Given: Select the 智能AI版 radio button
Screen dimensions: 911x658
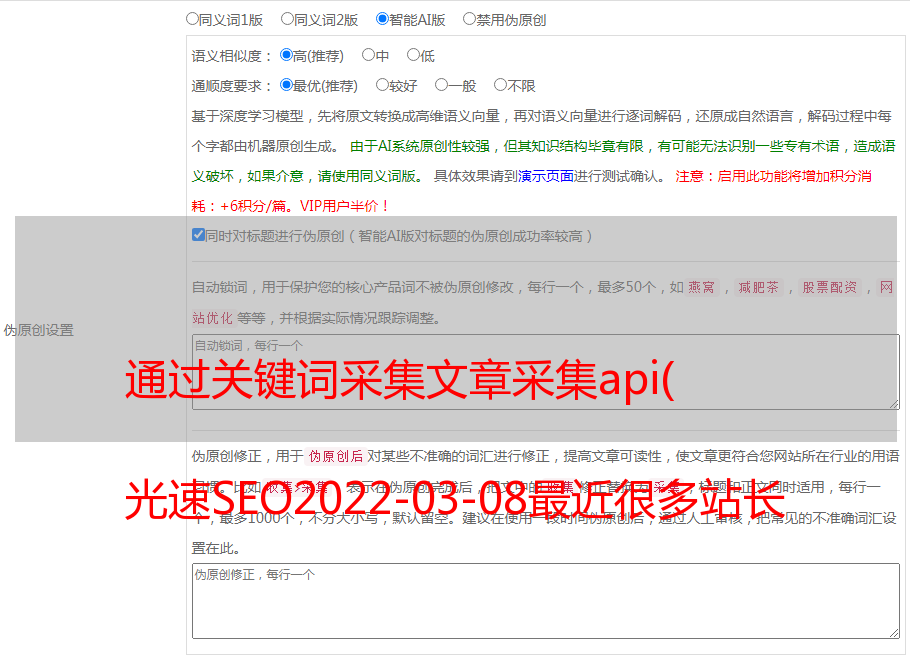Looking at the screenshot, I should point(382,19).
